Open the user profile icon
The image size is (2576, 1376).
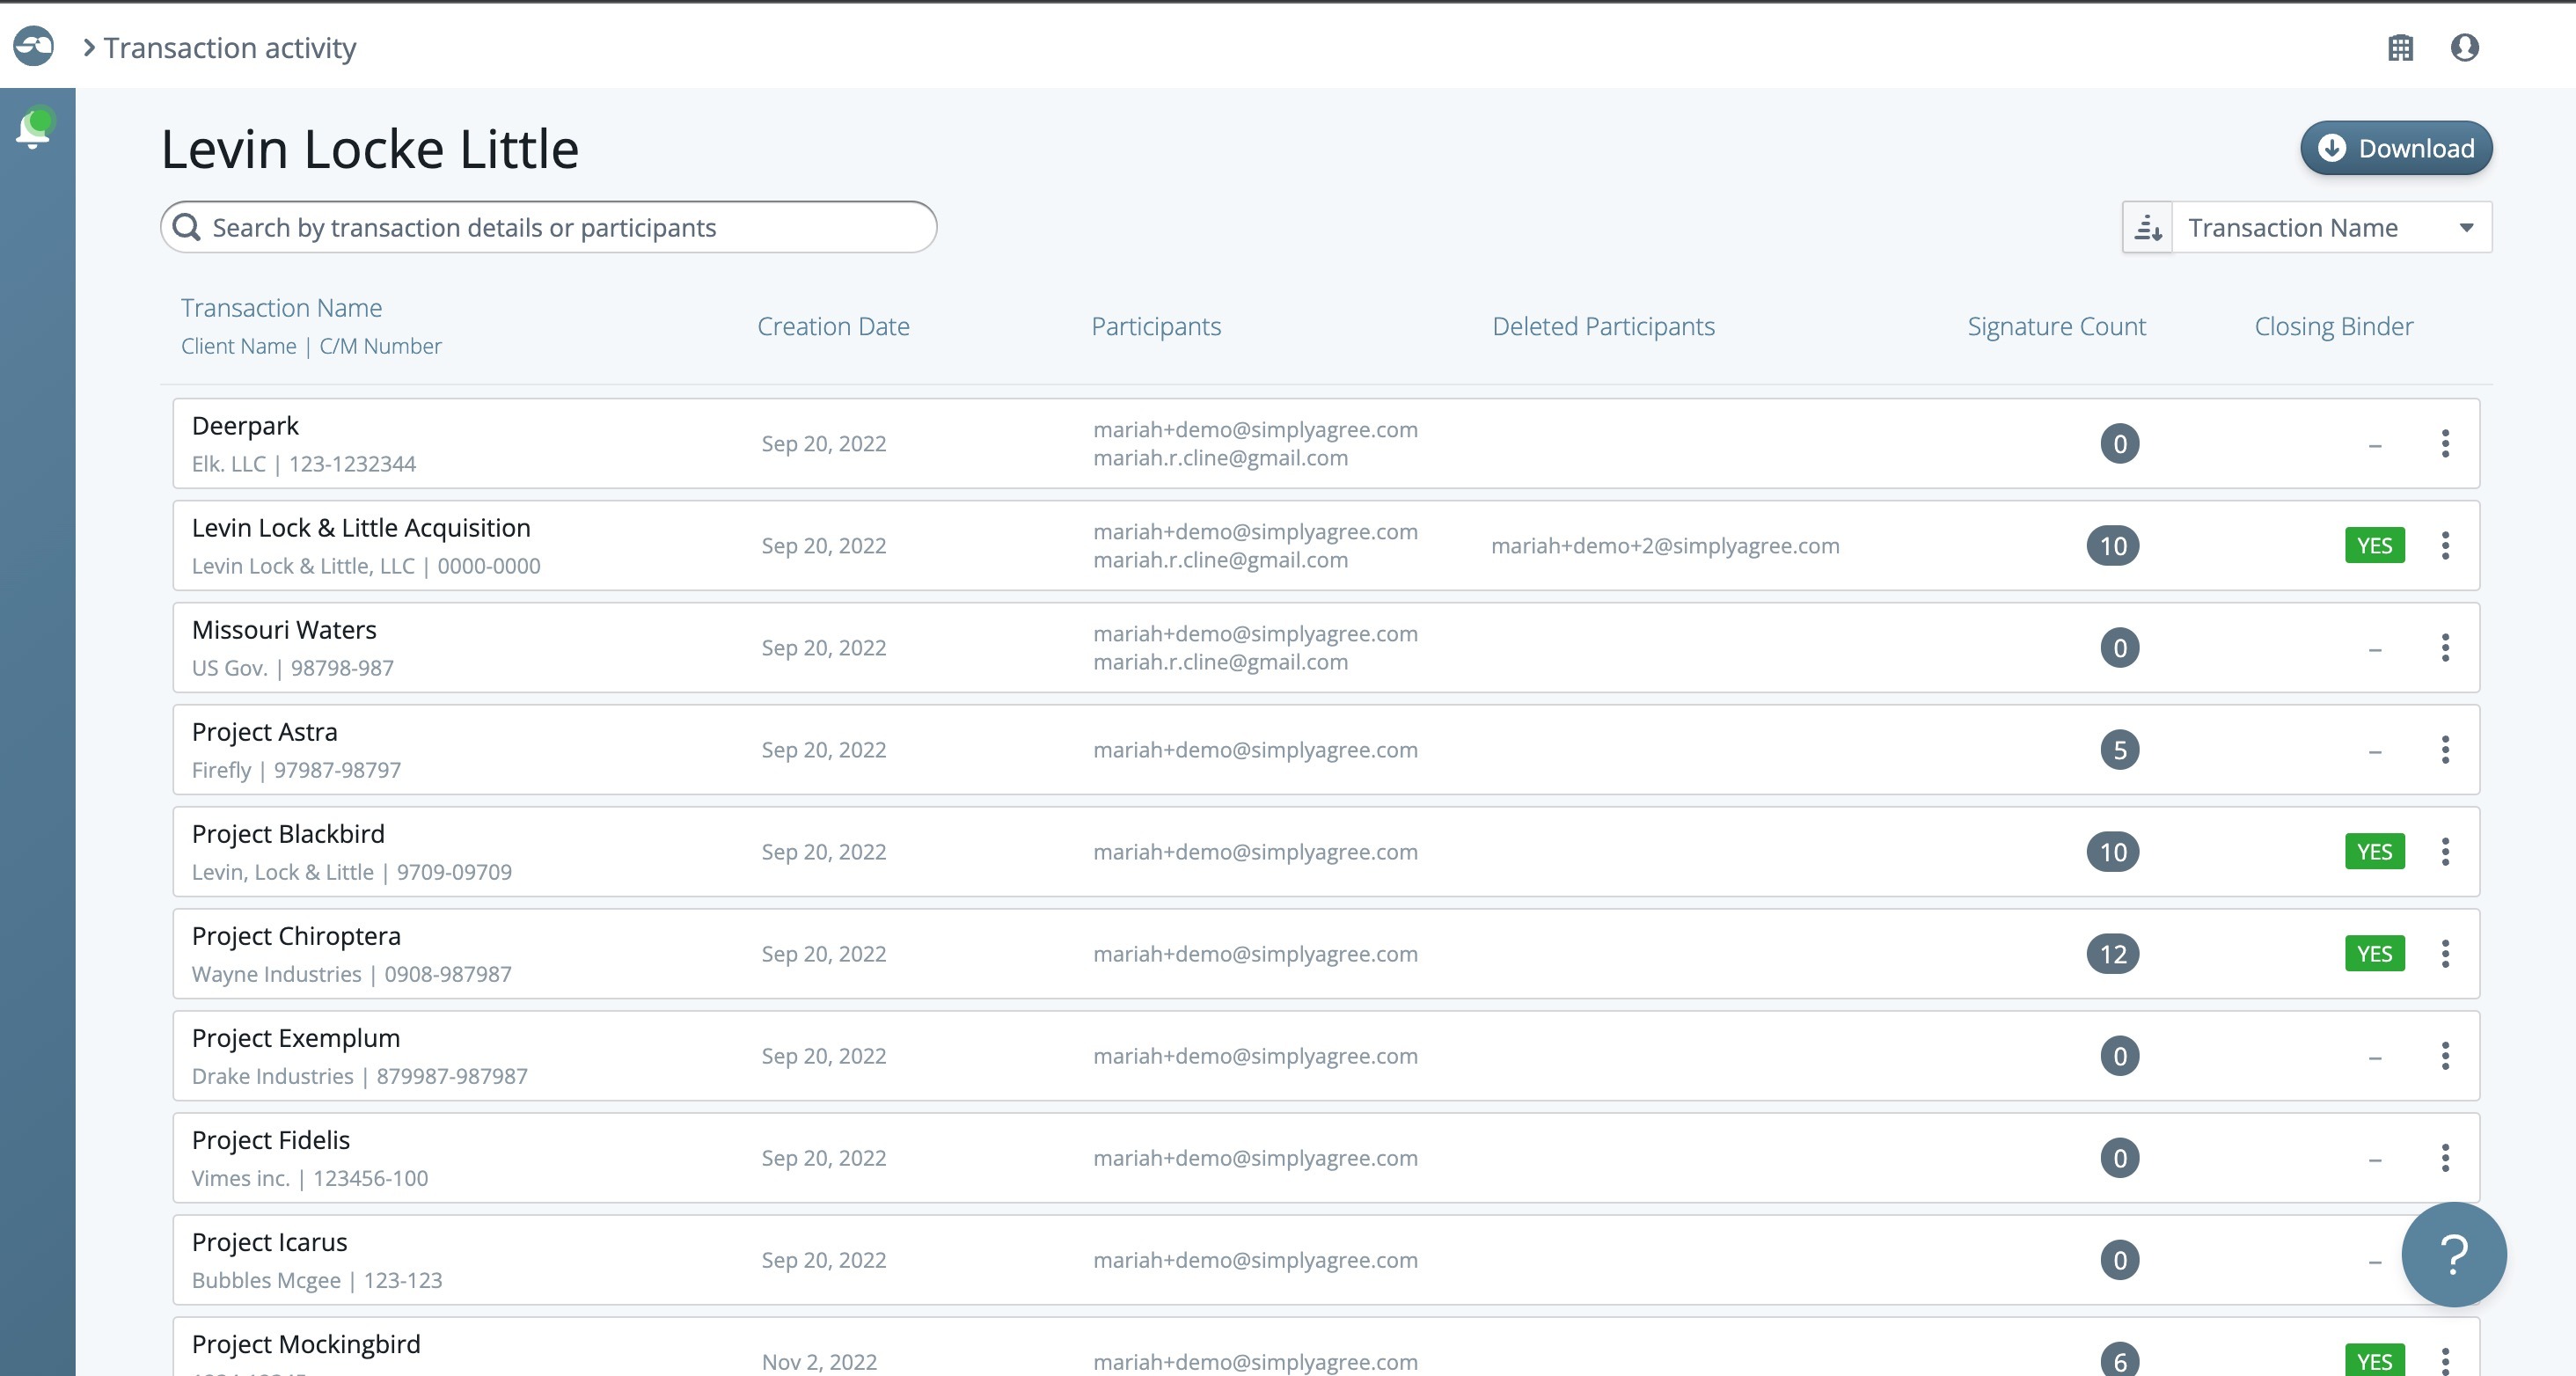[x=2464, y=47]
